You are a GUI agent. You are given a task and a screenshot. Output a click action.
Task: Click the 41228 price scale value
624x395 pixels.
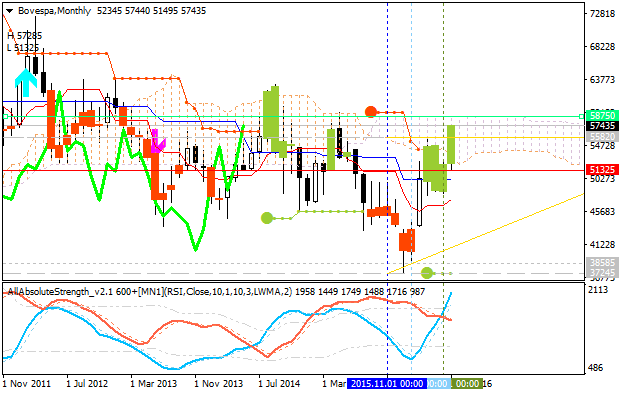602,245
